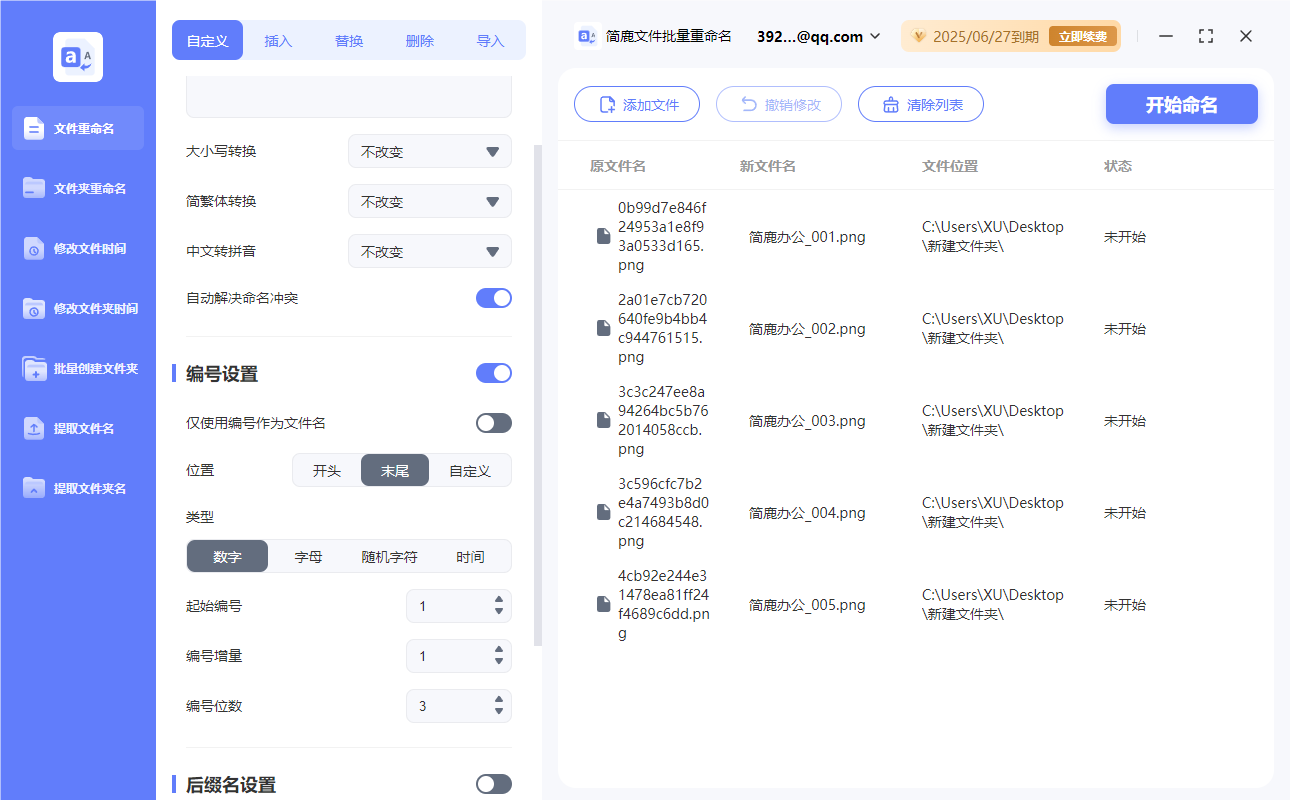Enable 仅使用编号作为文件名

pyautogui.click(x=493, y=423)
